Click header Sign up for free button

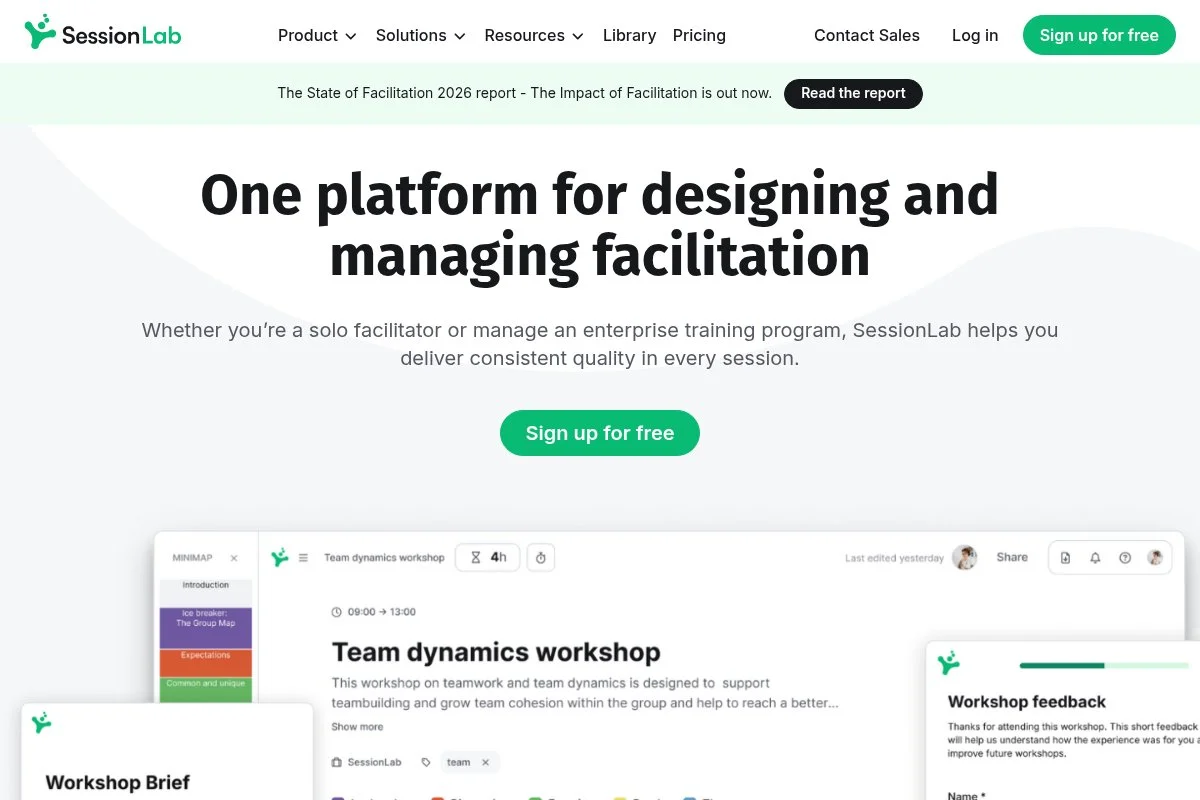[x=1099, y=35]
